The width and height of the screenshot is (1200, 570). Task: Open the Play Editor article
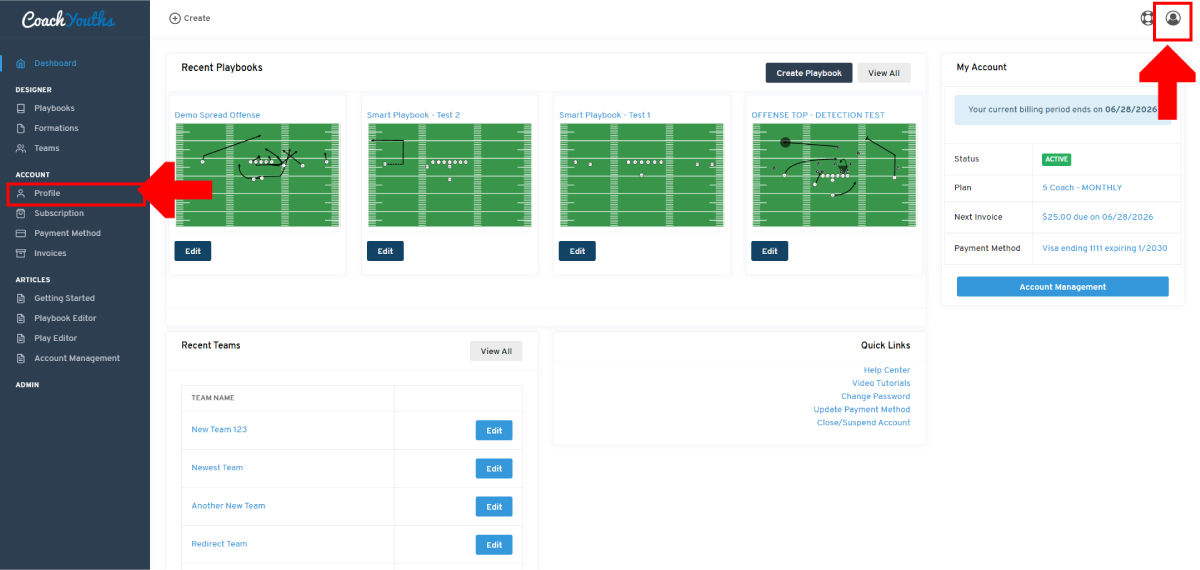click(x=55, y=338)
